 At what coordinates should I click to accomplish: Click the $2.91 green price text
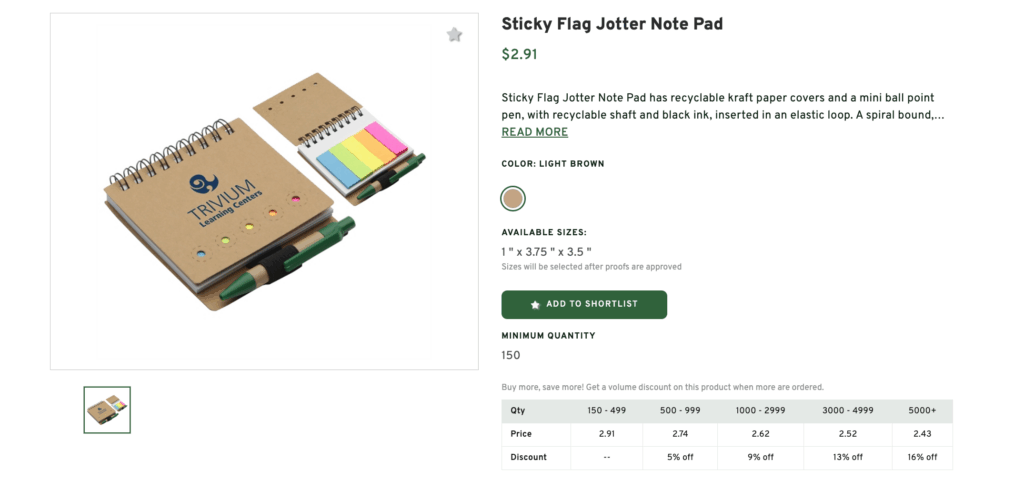[x=519, y=55]
